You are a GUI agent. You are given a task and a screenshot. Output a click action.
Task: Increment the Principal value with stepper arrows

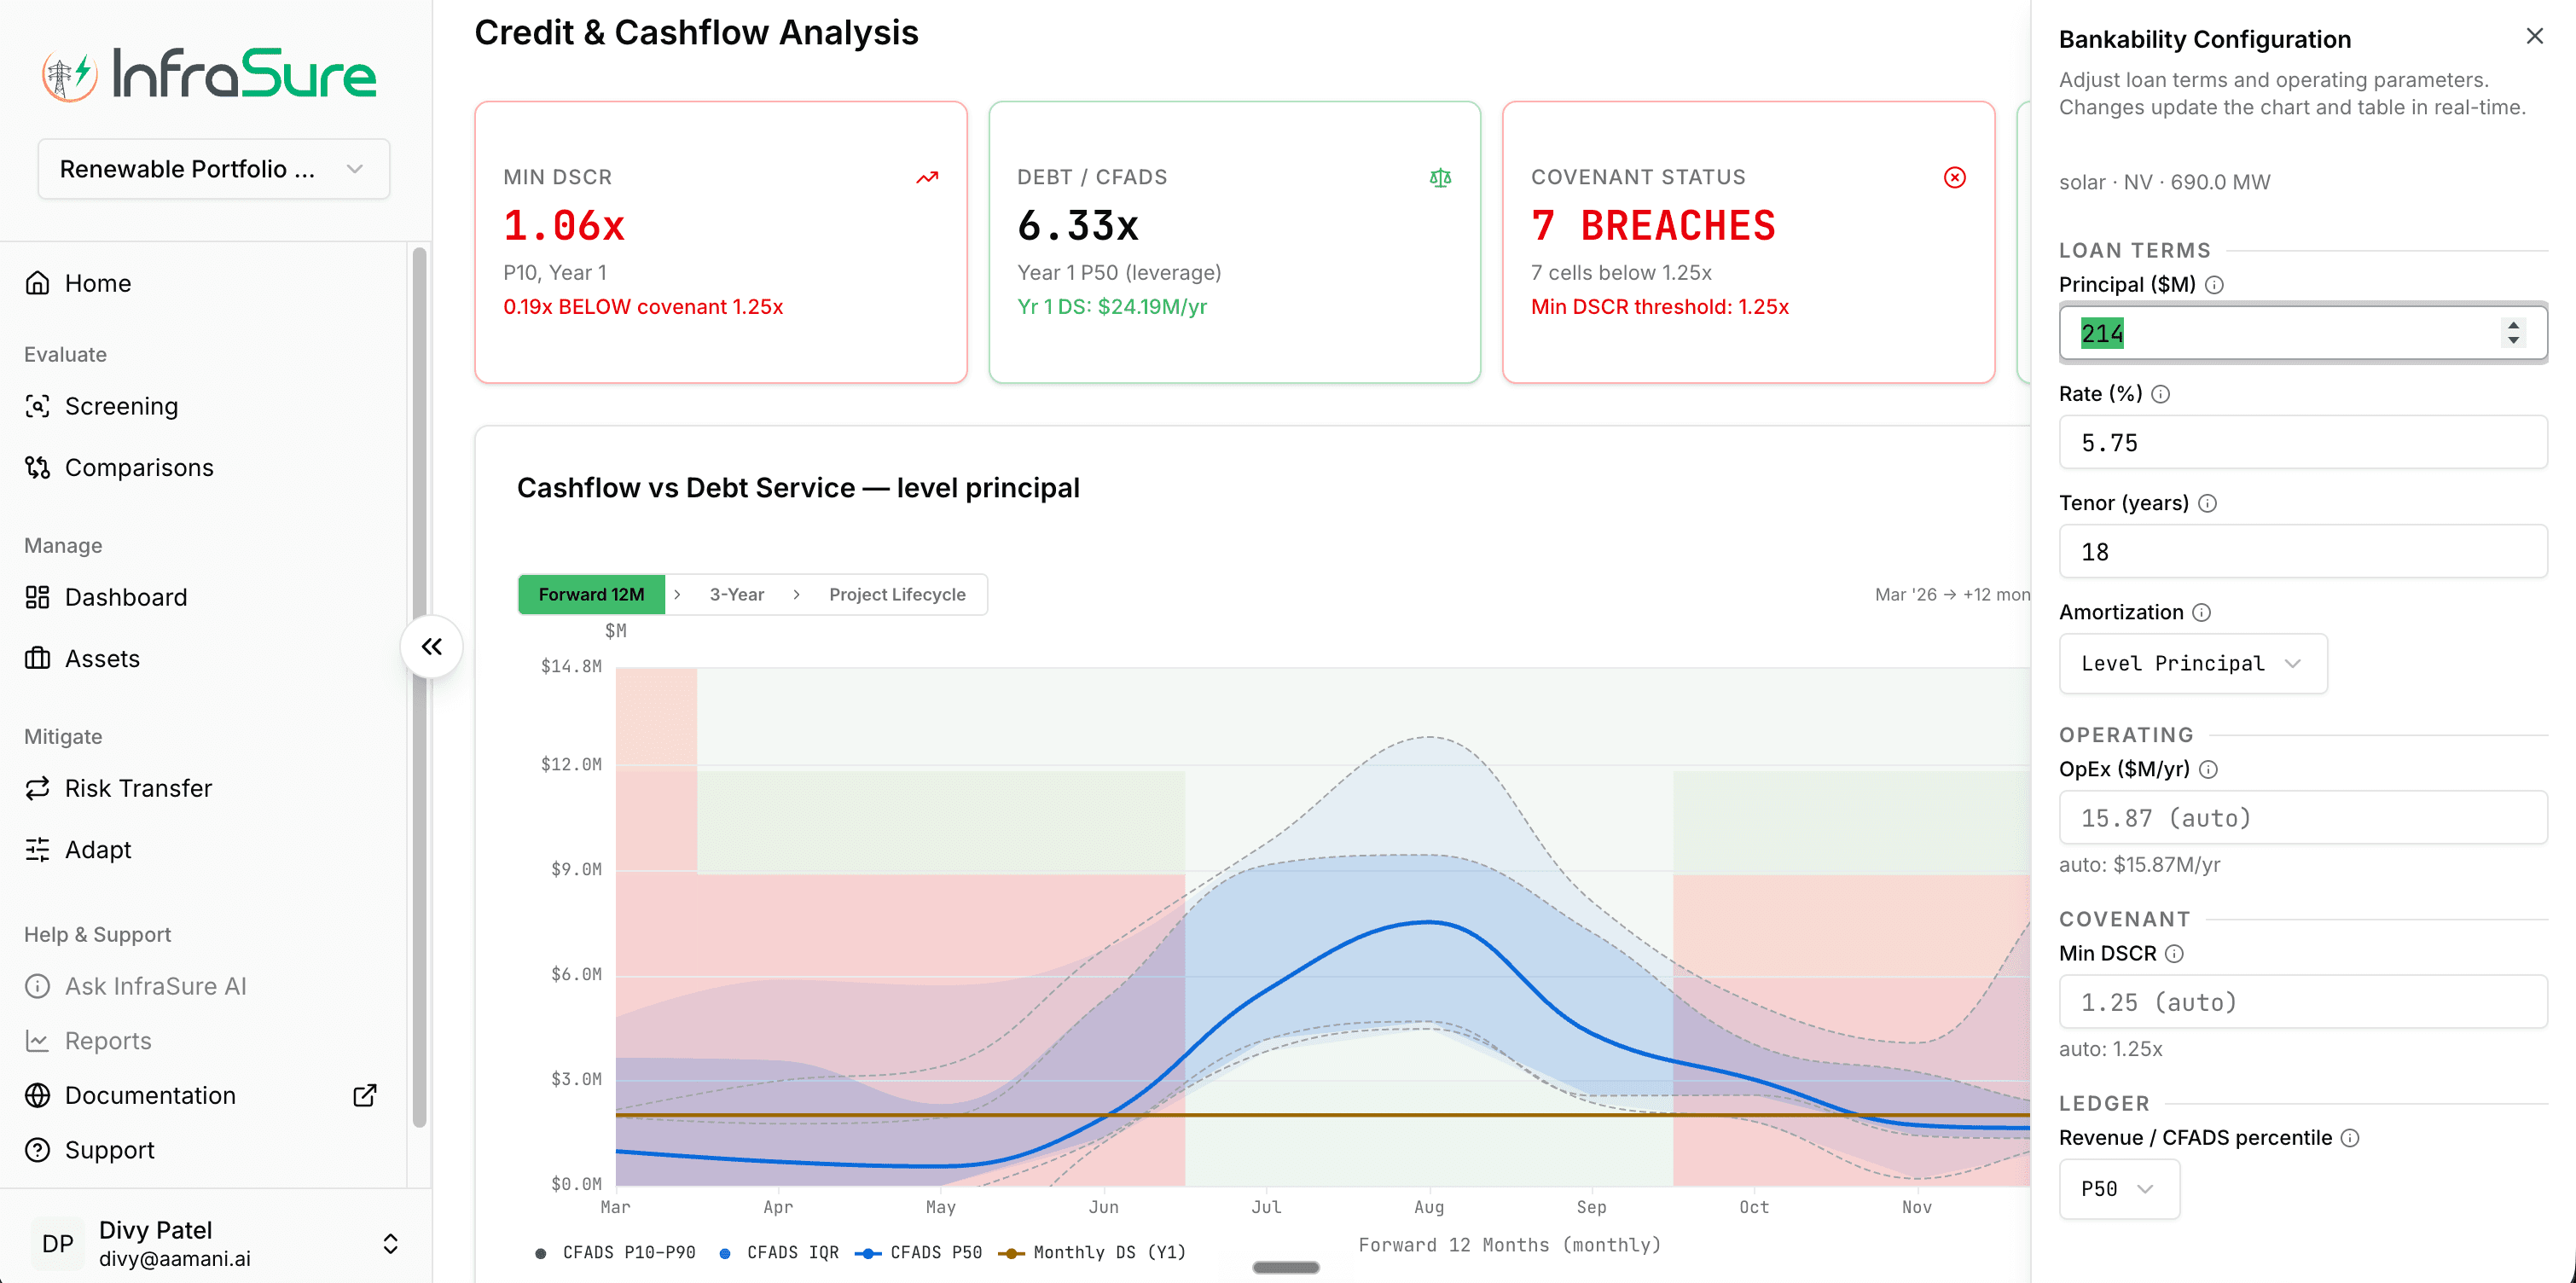(x=2513, y=324)
